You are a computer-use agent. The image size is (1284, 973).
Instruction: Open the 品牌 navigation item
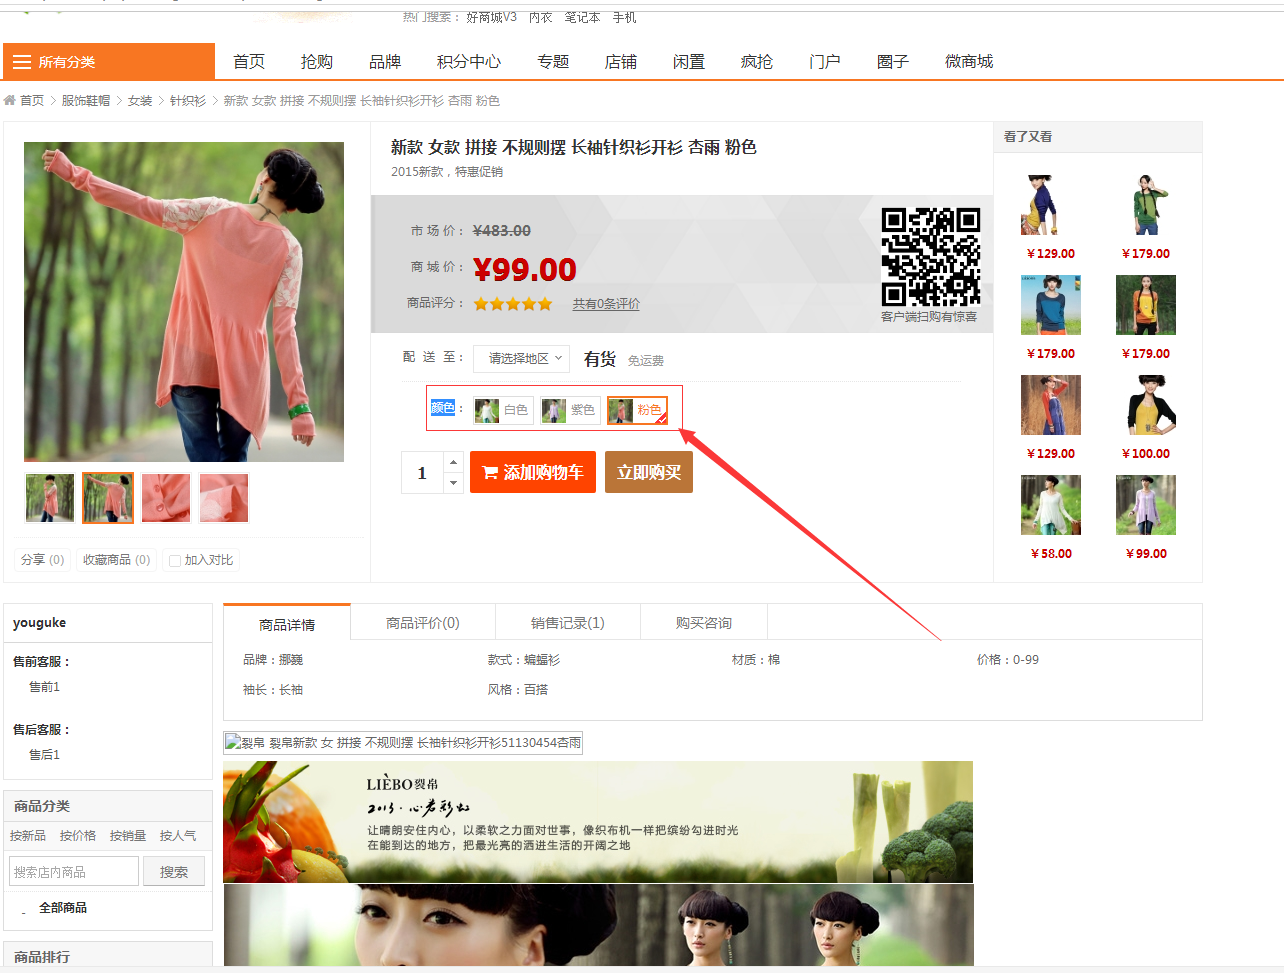click(x=385, y=62)
